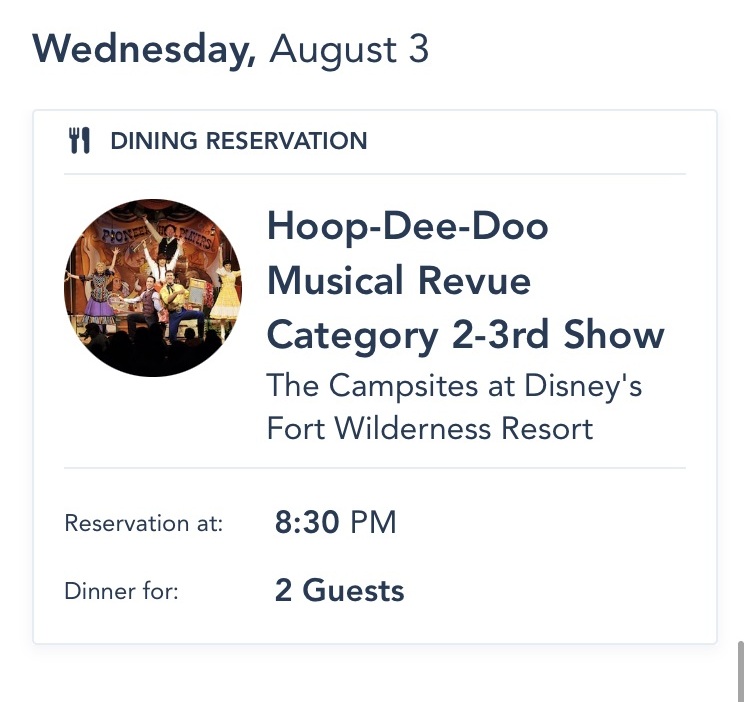
Task: Select the 2 Guests party size
Action: pos(339,590)
